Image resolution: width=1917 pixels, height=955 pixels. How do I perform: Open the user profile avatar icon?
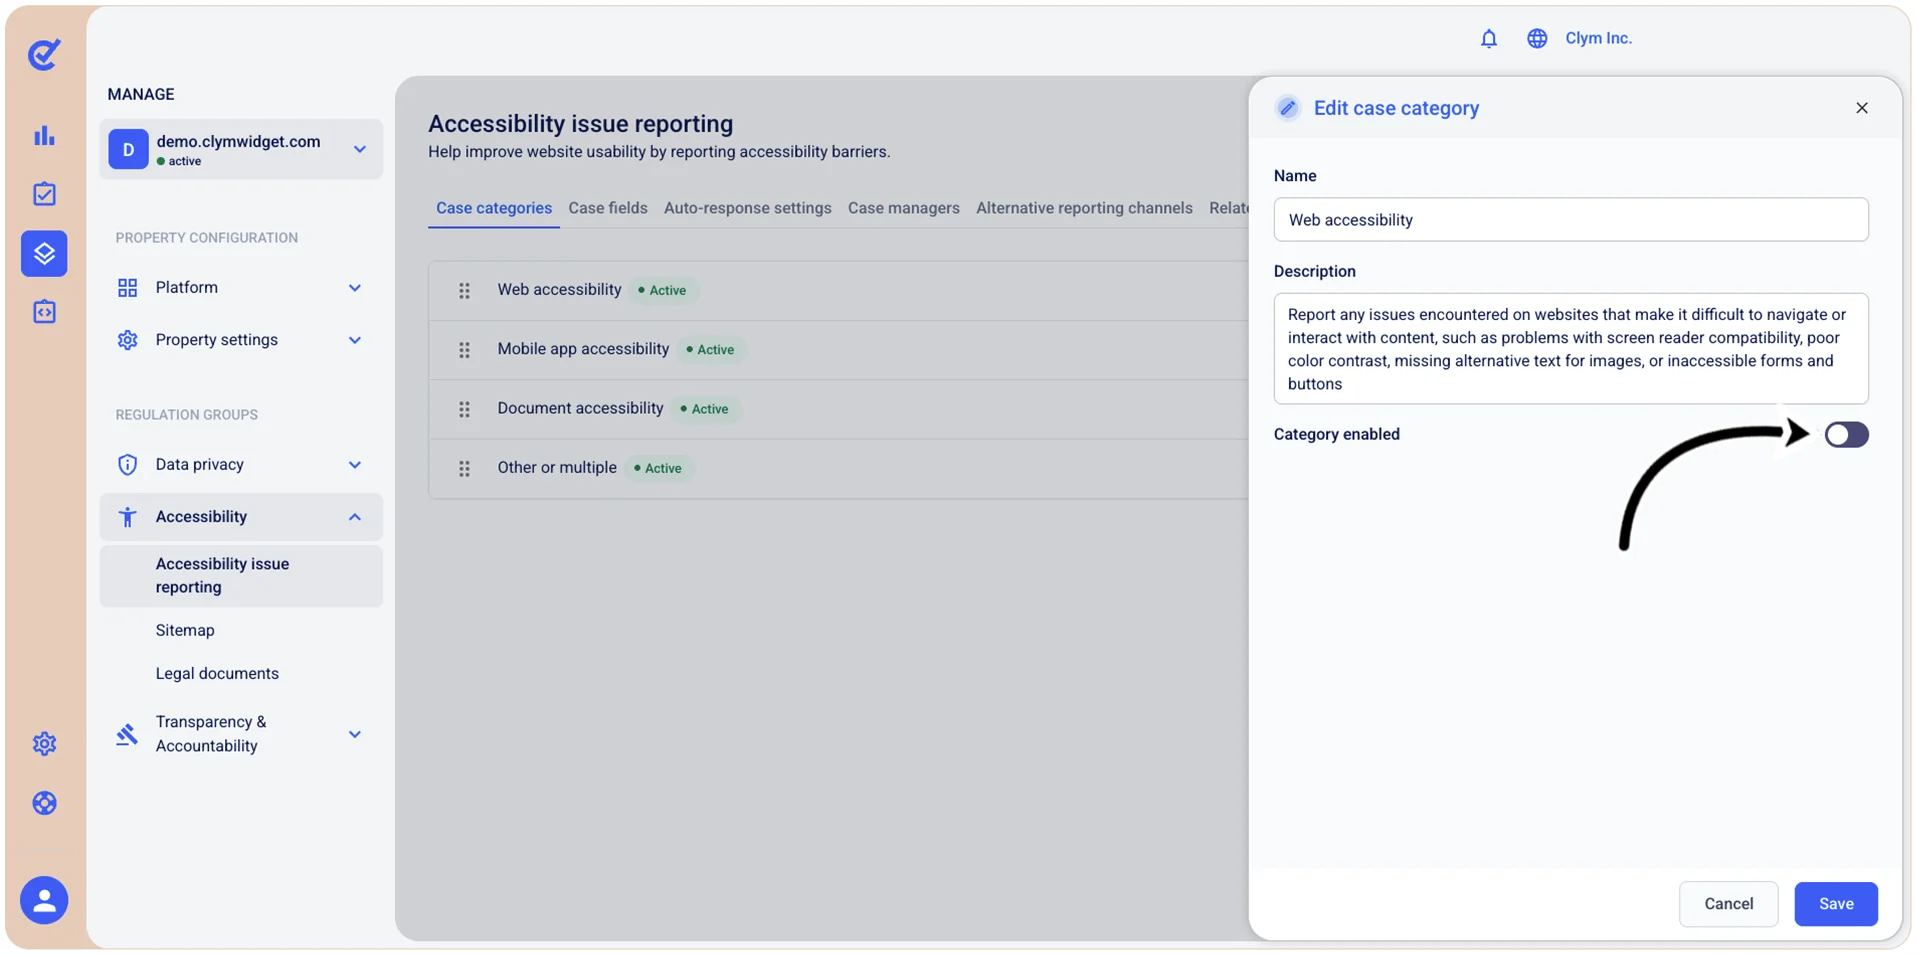click(44, 900)
